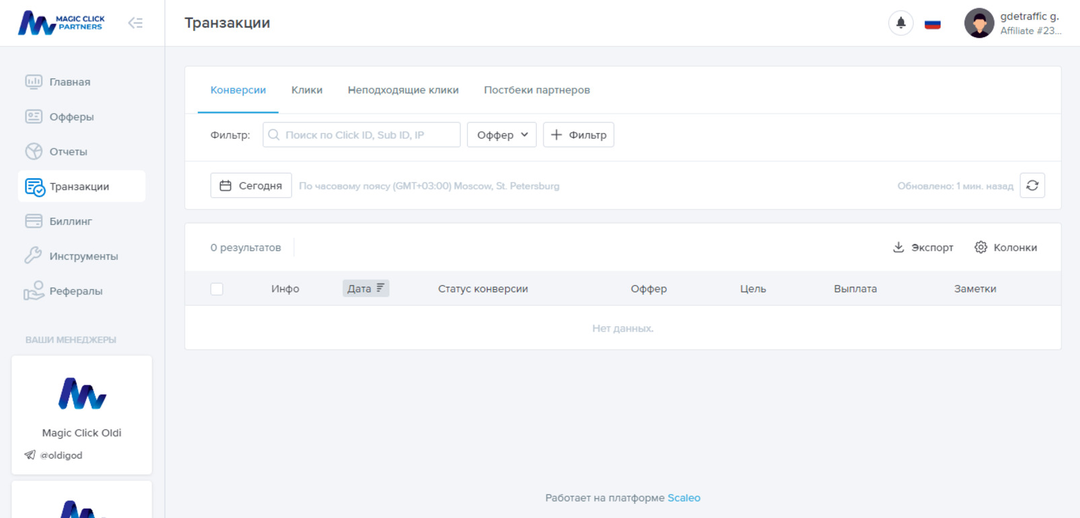Select Транзакции in the sidebar

tap(81, 186)
